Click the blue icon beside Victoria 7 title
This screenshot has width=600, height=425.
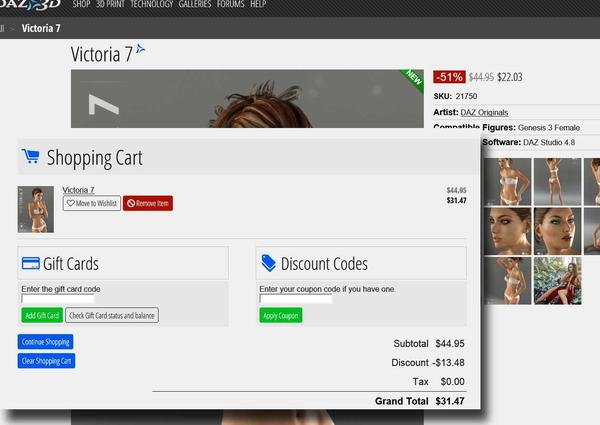click(140, 49)
